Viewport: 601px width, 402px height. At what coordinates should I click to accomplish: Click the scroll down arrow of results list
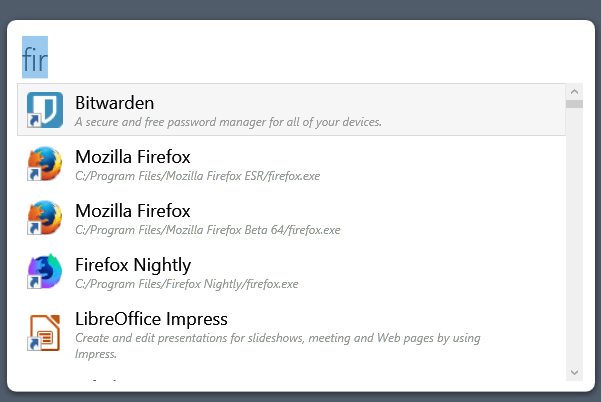tap(574, 372)
